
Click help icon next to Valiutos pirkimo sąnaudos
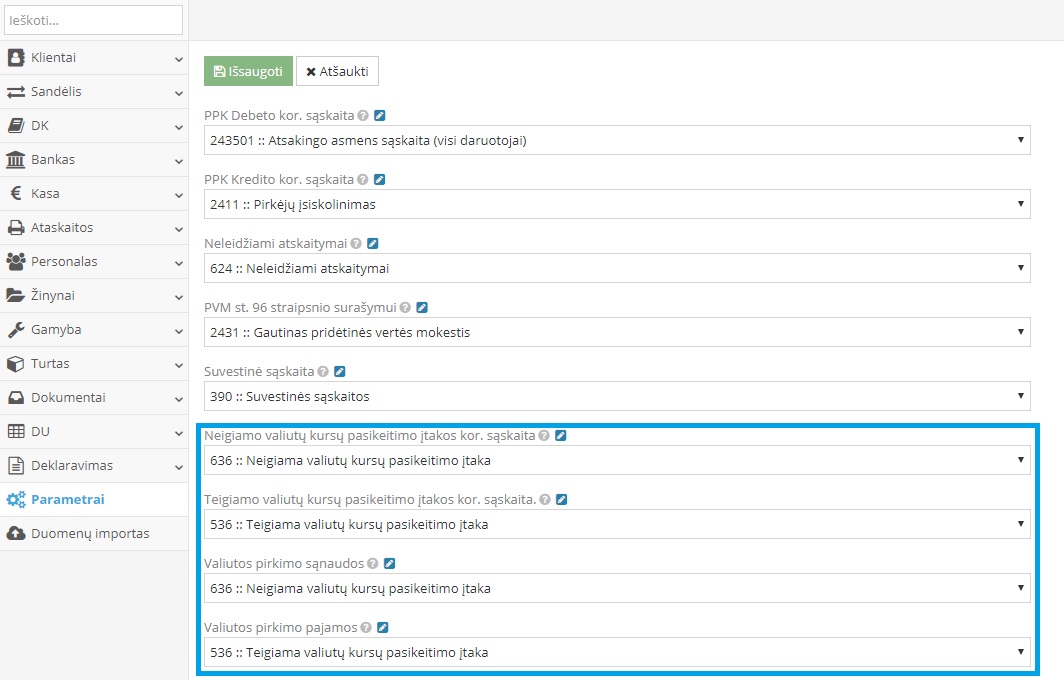click(372, 564)
